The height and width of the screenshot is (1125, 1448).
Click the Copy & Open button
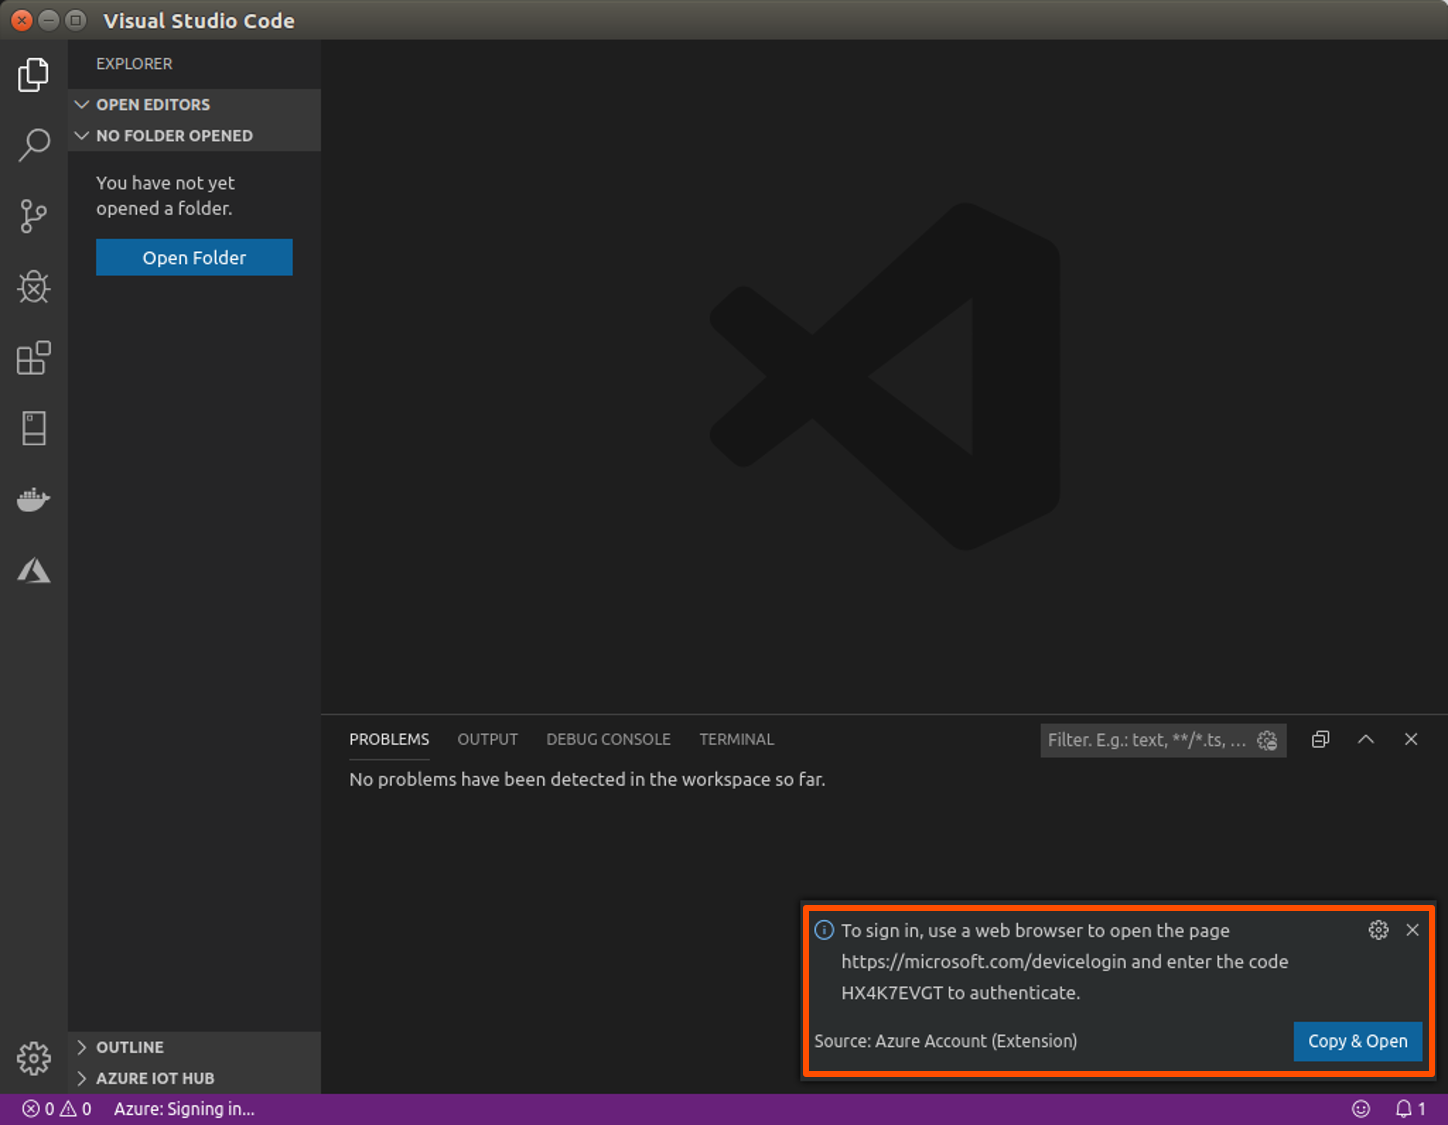[x=1358, y=1041]
